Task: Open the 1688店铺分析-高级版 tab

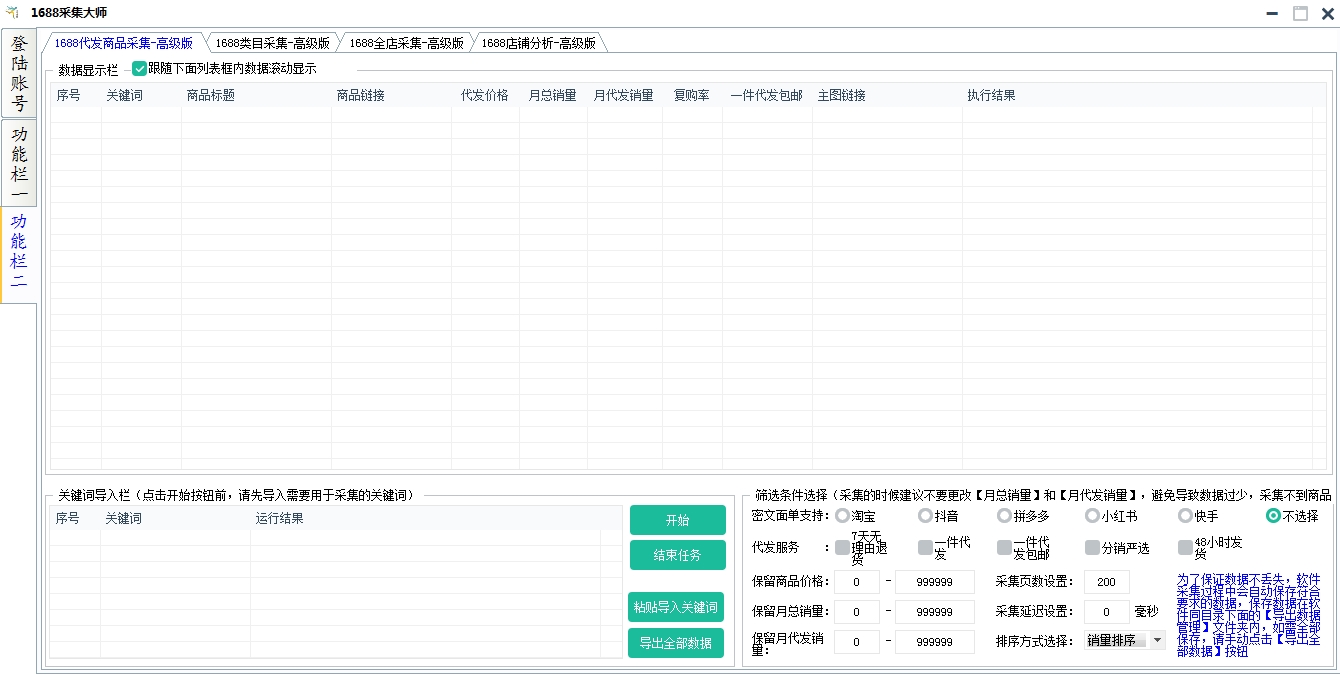Action: pyautogui.click(x=538, y=43)
